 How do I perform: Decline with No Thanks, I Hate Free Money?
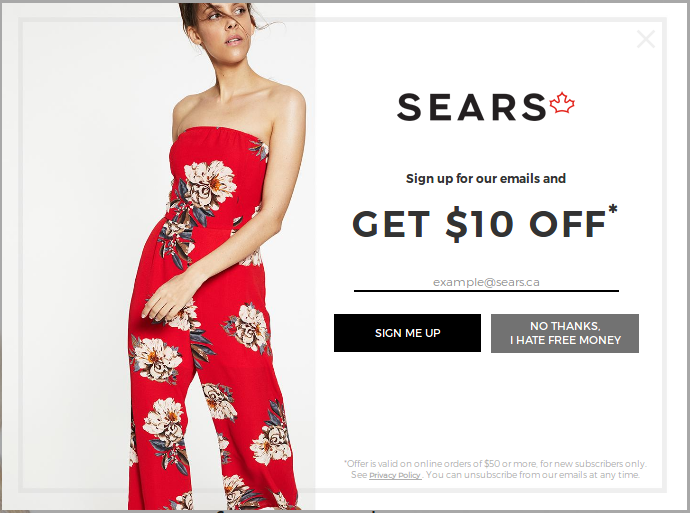tap(565, 333)
